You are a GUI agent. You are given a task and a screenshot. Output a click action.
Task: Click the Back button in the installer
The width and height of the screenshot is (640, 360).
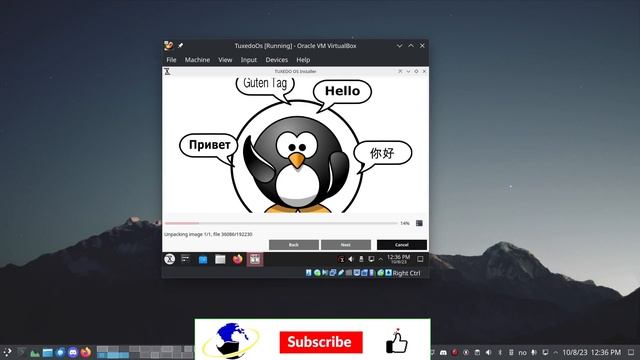pyautogui.click(x=294, y=244)
